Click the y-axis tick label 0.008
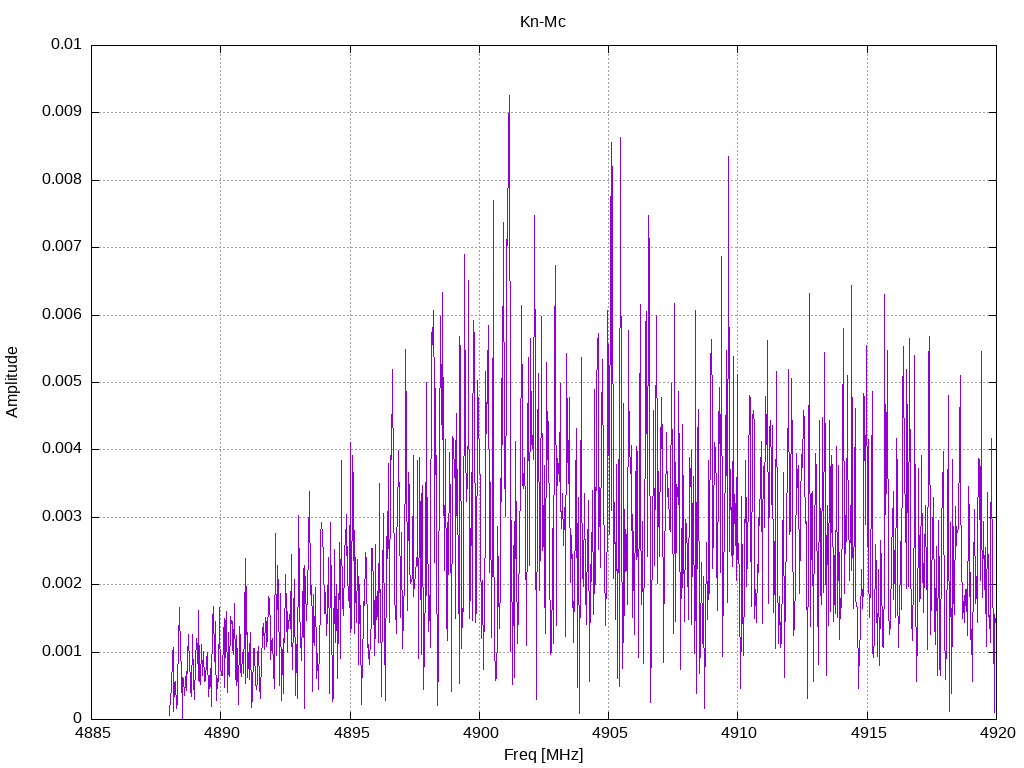The height and width of the screenshot is (768, 1024). (x=62, y=180)
